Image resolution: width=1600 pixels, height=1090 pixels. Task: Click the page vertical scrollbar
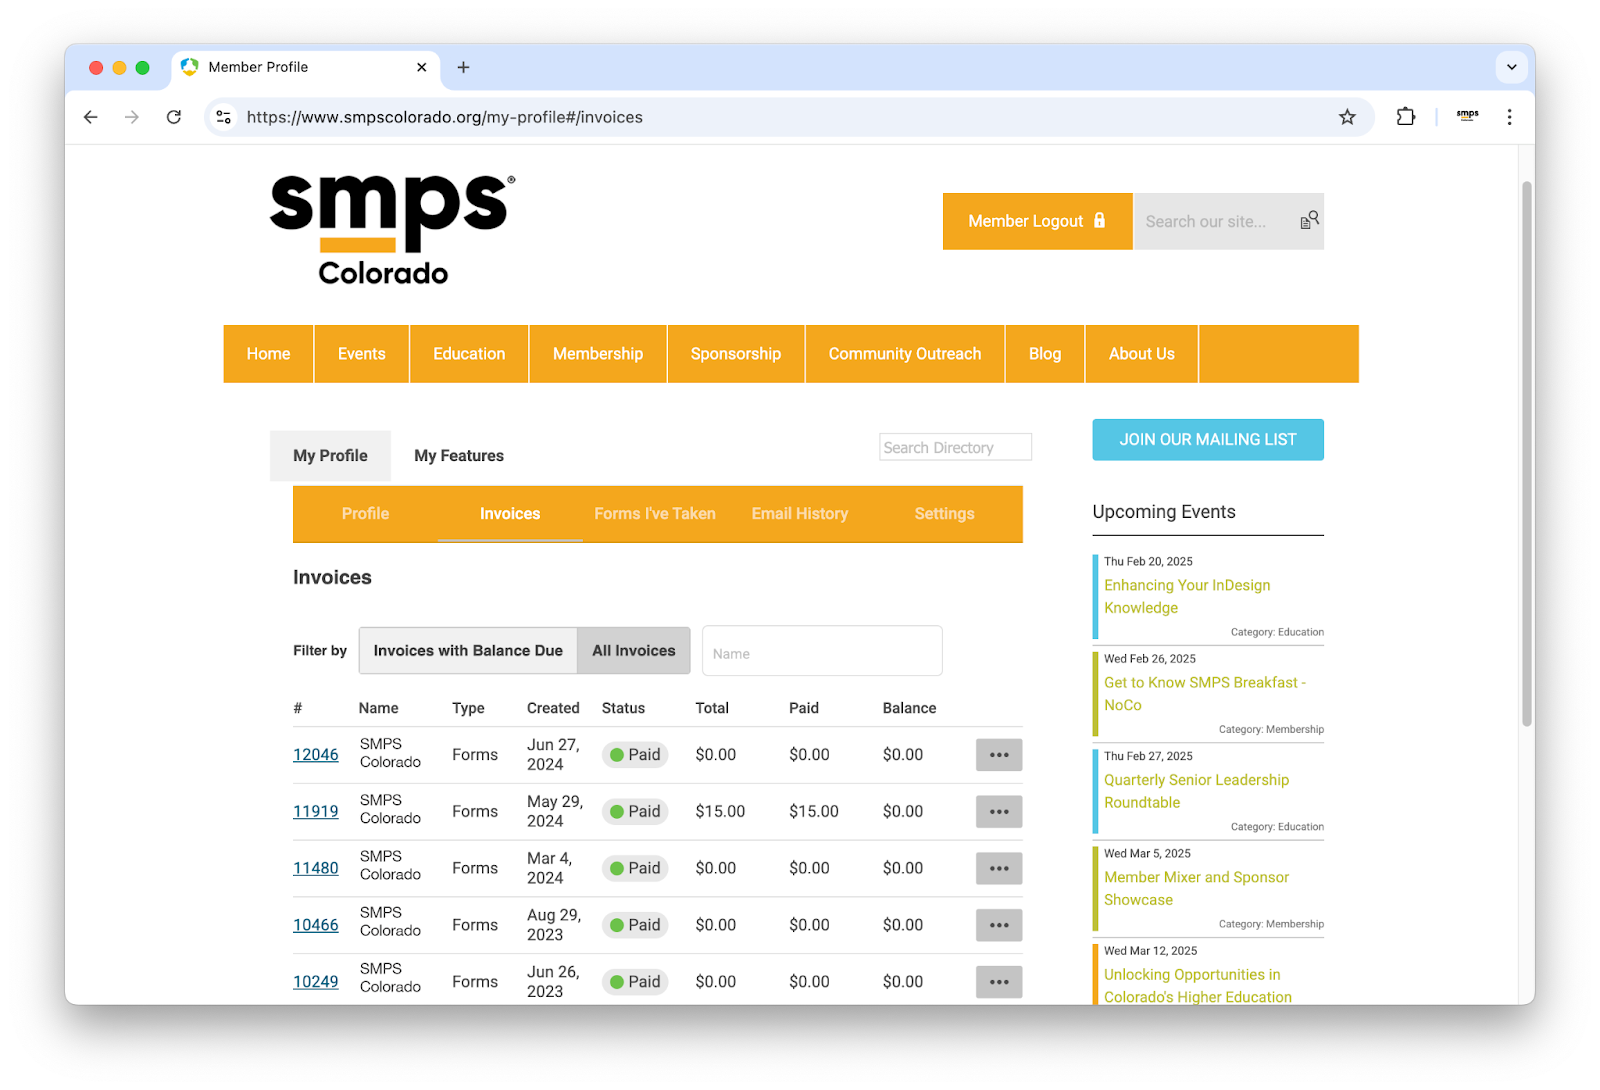click(x=1526, y=453)
